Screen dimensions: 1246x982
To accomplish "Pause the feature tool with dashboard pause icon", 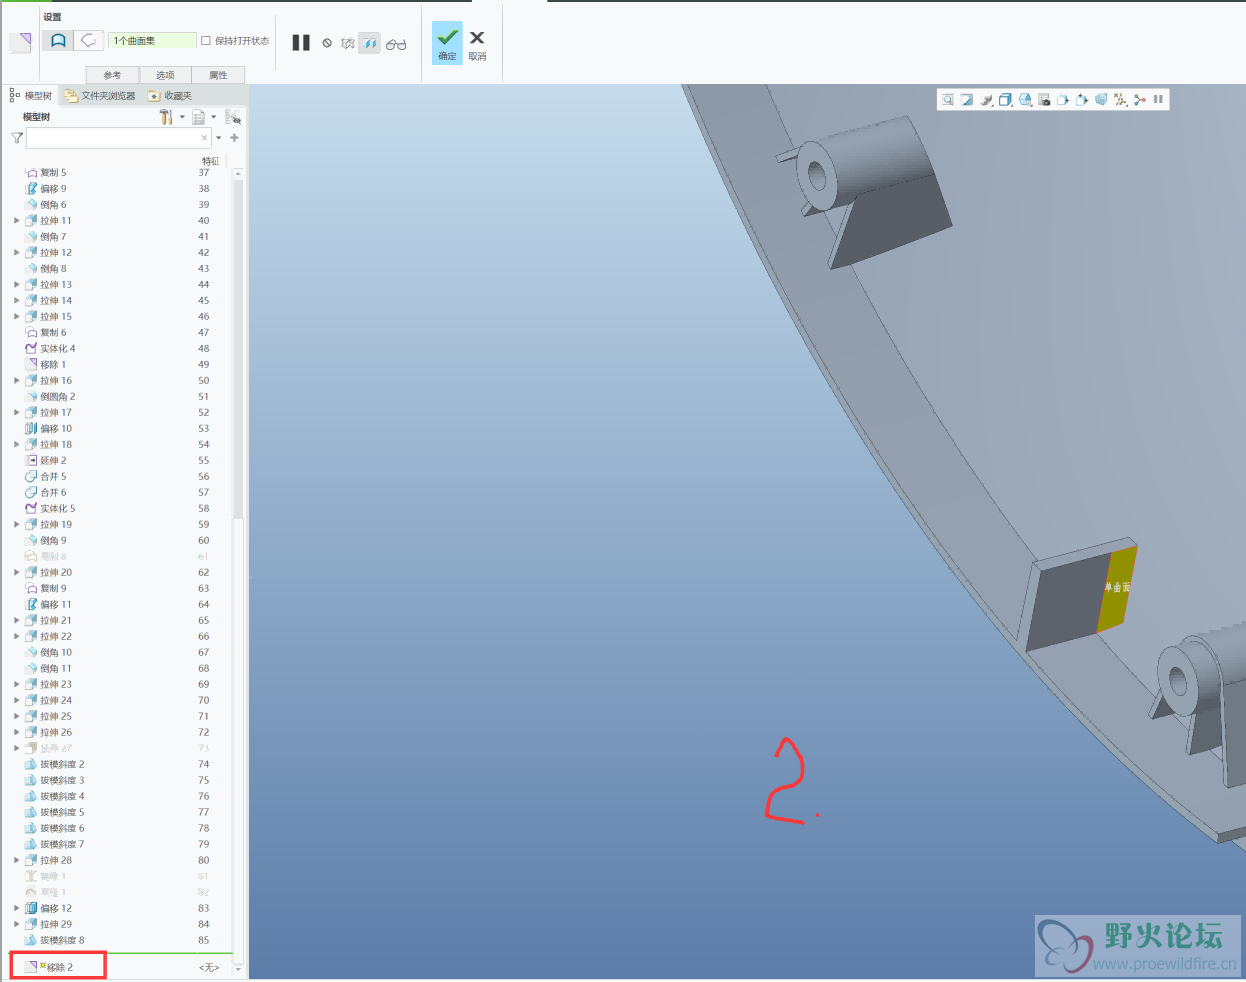I will (301, 43).
